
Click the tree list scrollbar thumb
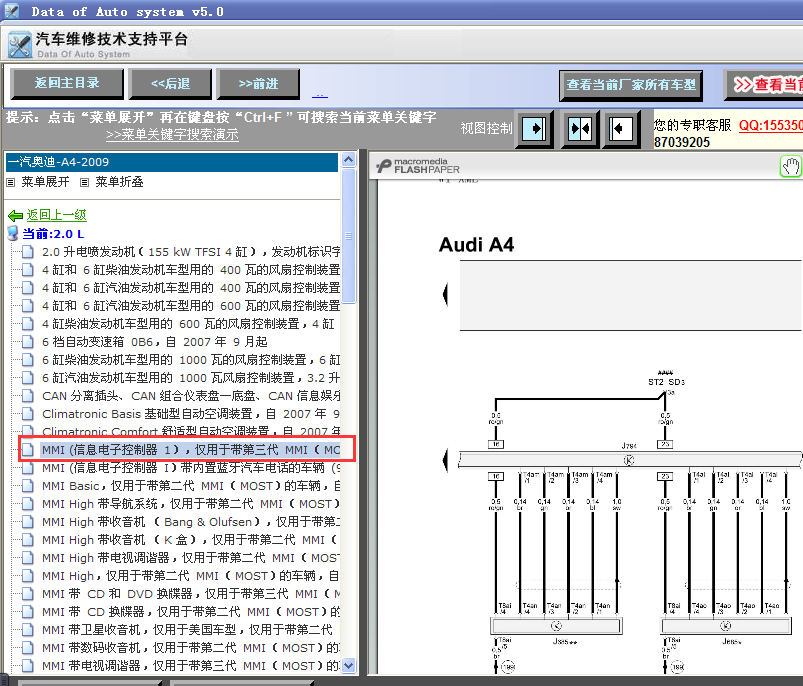coord(349,236)
